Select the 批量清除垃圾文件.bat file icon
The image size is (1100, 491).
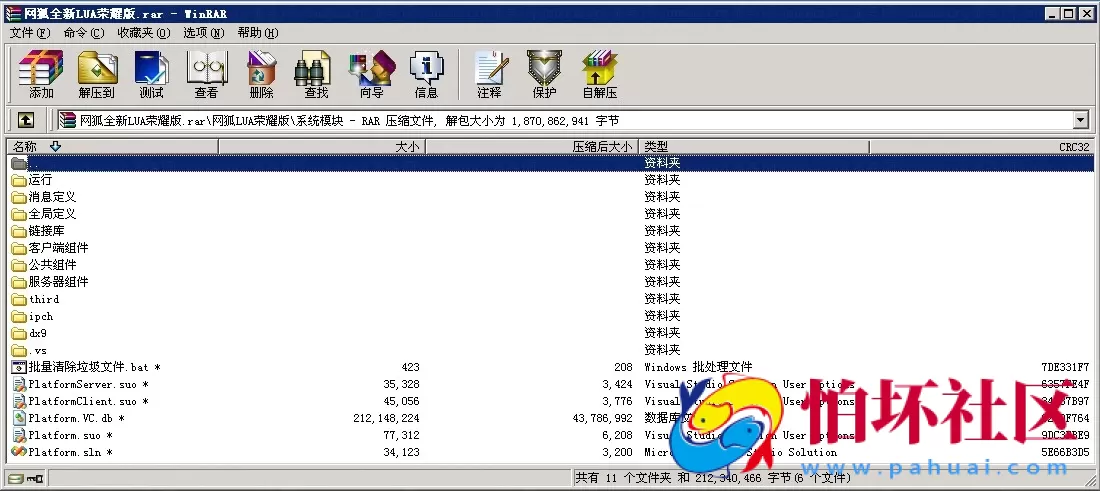(19, 367)
